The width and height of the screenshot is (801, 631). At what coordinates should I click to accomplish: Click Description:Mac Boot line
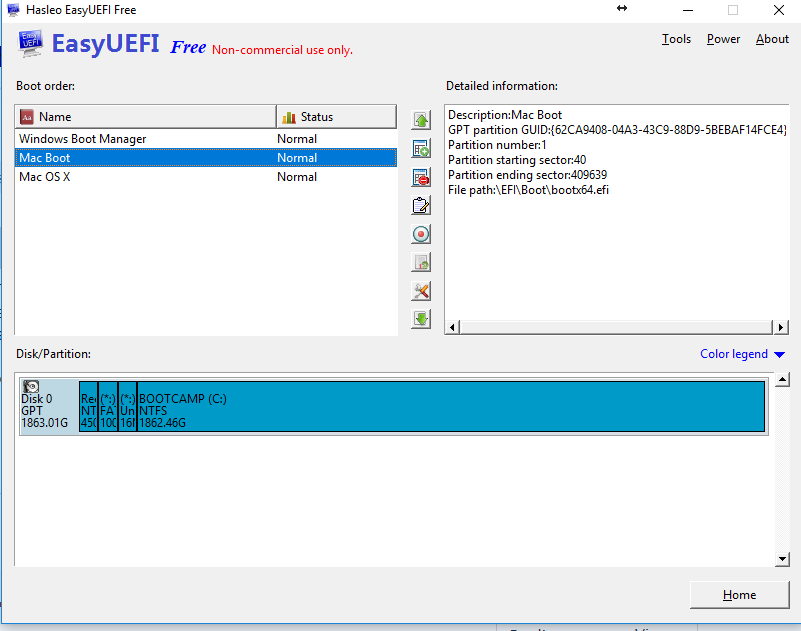click(x=505, y=115)
